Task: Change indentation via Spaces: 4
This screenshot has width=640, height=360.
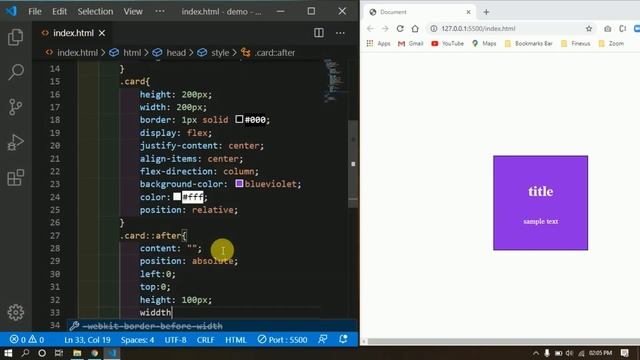Action: coord(138,340)
